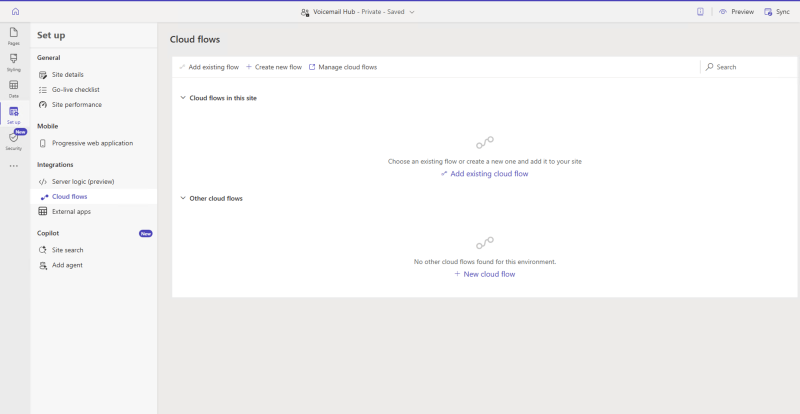Click the Home icon in top-left corner

[x=14, y=11]
